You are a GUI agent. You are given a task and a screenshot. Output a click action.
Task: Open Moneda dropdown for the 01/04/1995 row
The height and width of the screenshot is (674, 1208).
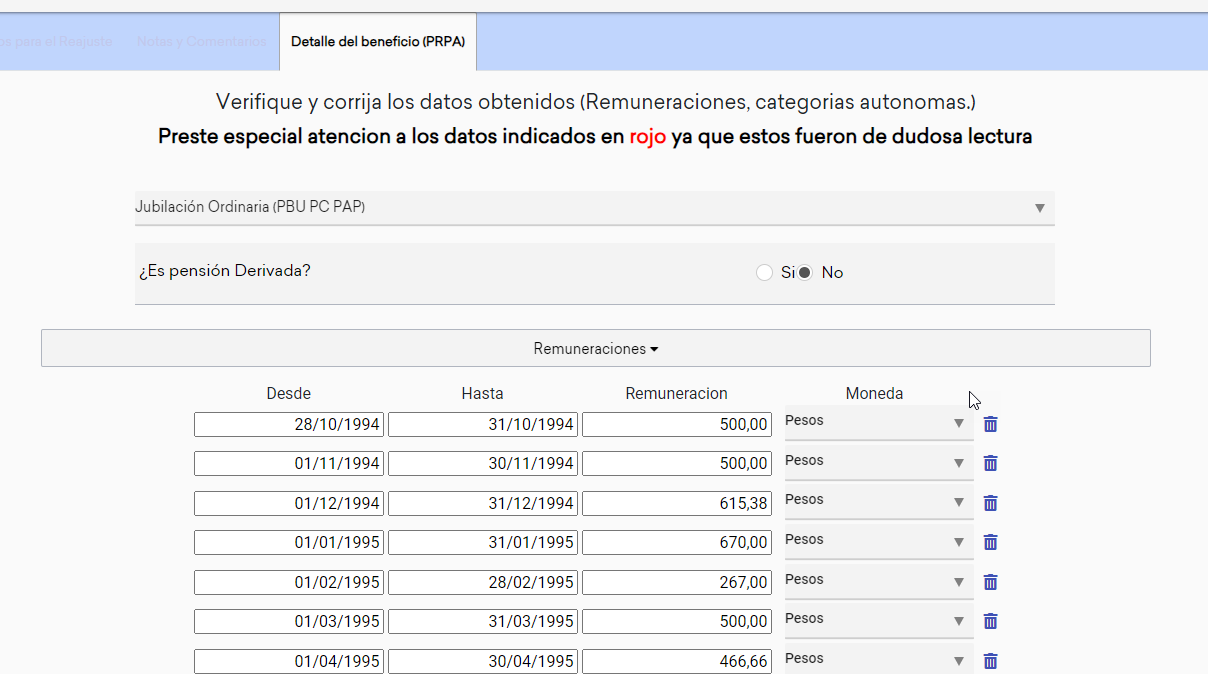[x=878, y=659]
